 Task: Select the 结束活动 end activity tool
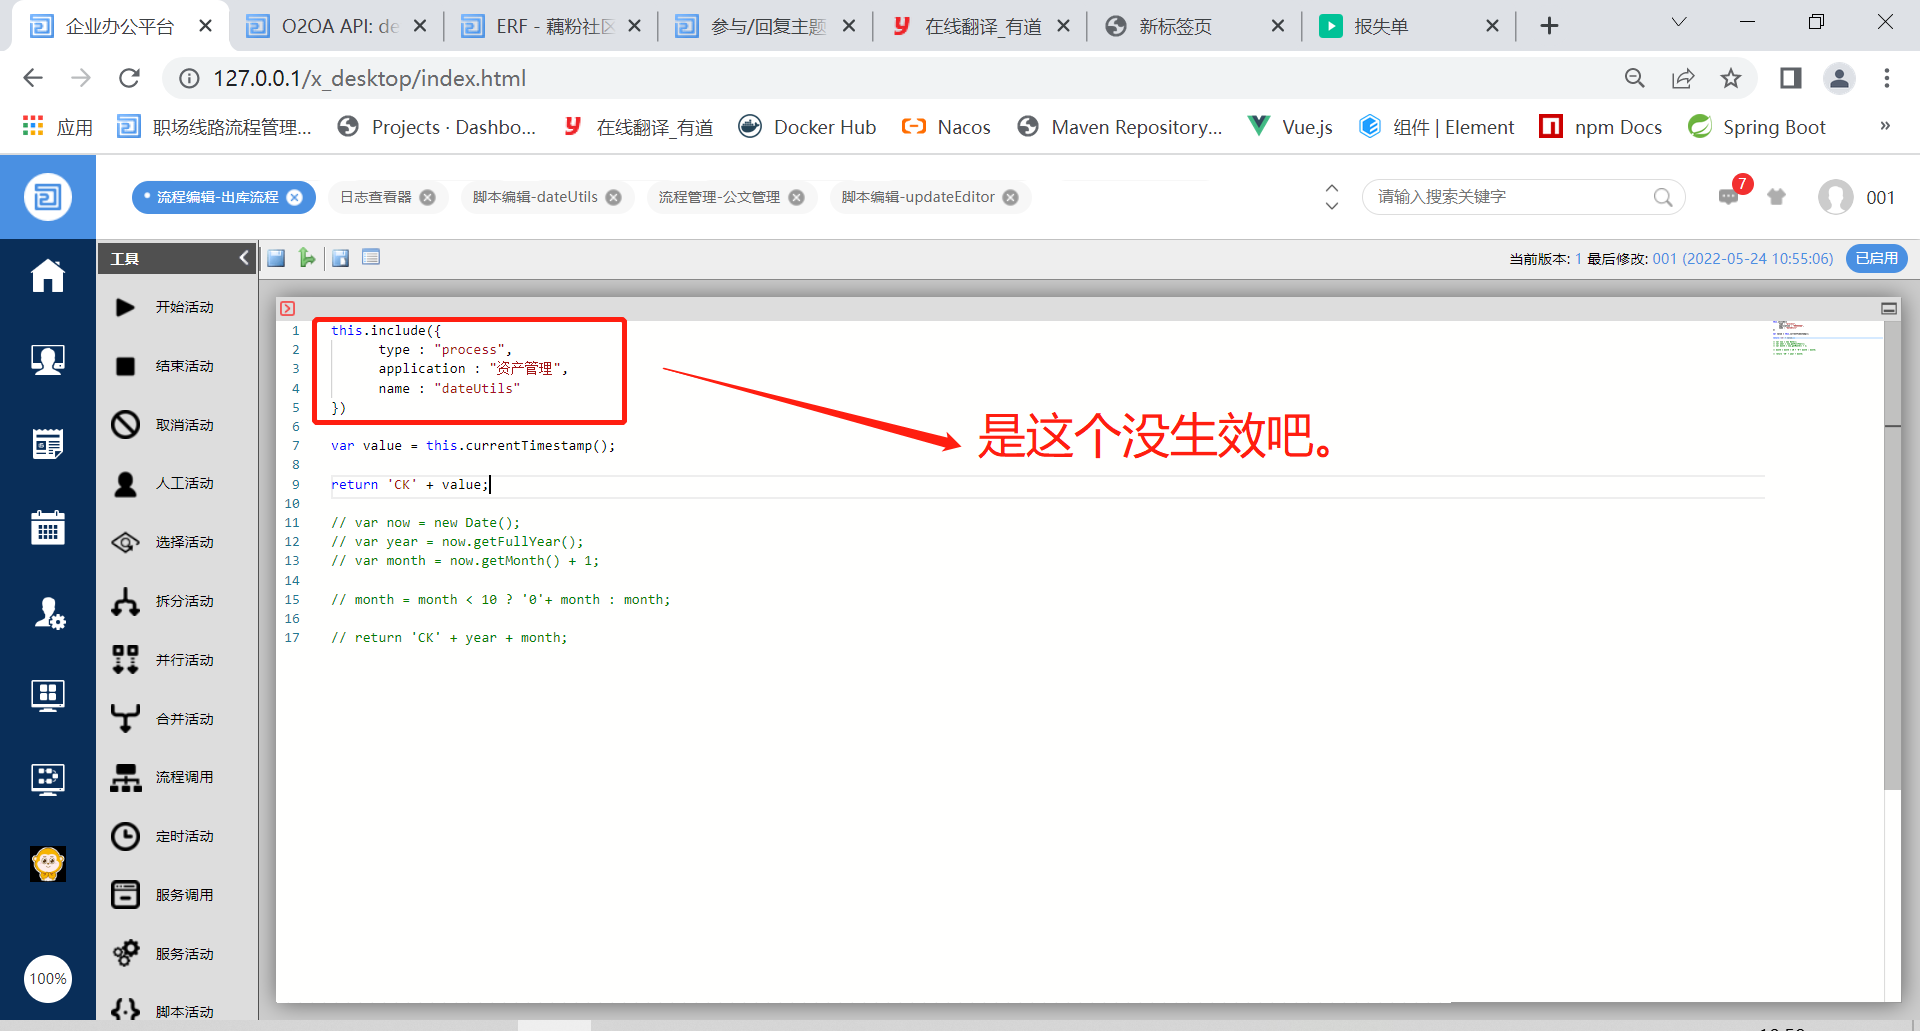tap(163, 366)
